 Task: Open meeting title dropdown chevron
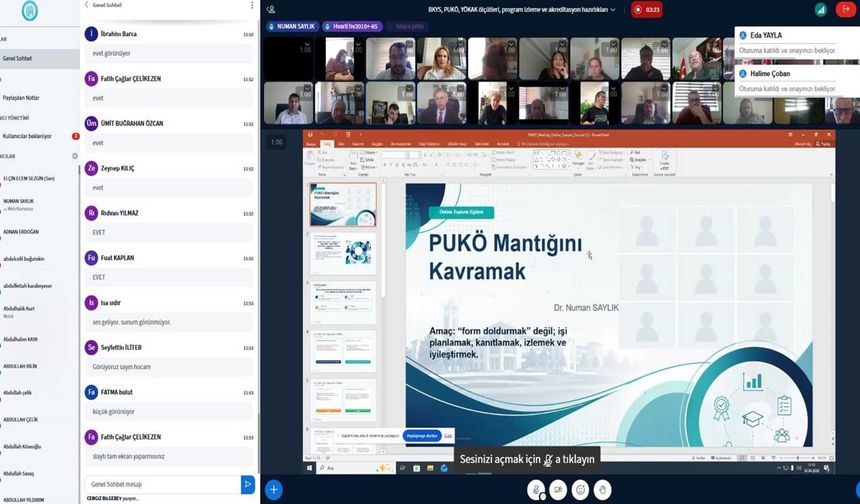613,10
